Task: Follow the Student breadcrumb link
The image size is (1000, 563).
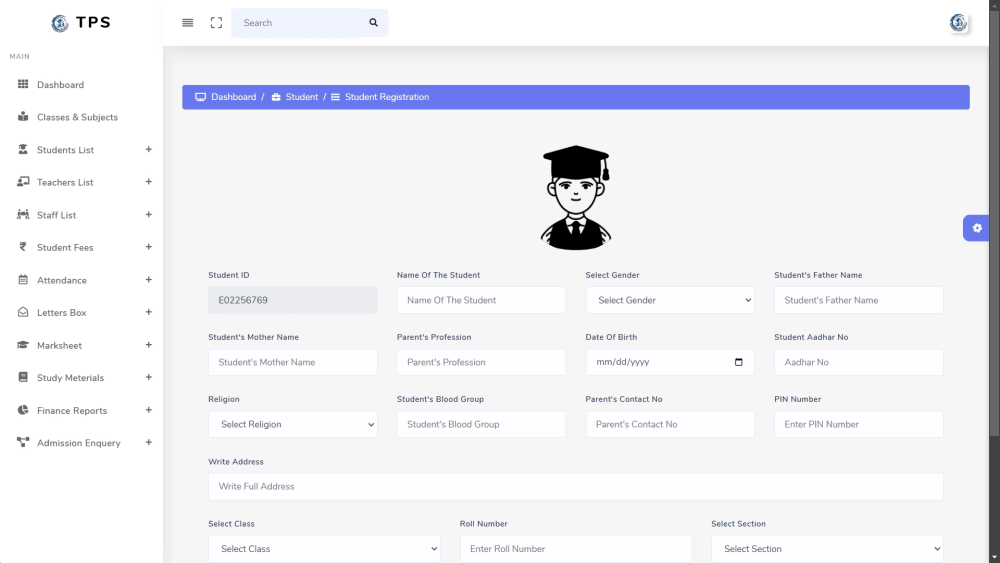Action: [x=302, y=97]
